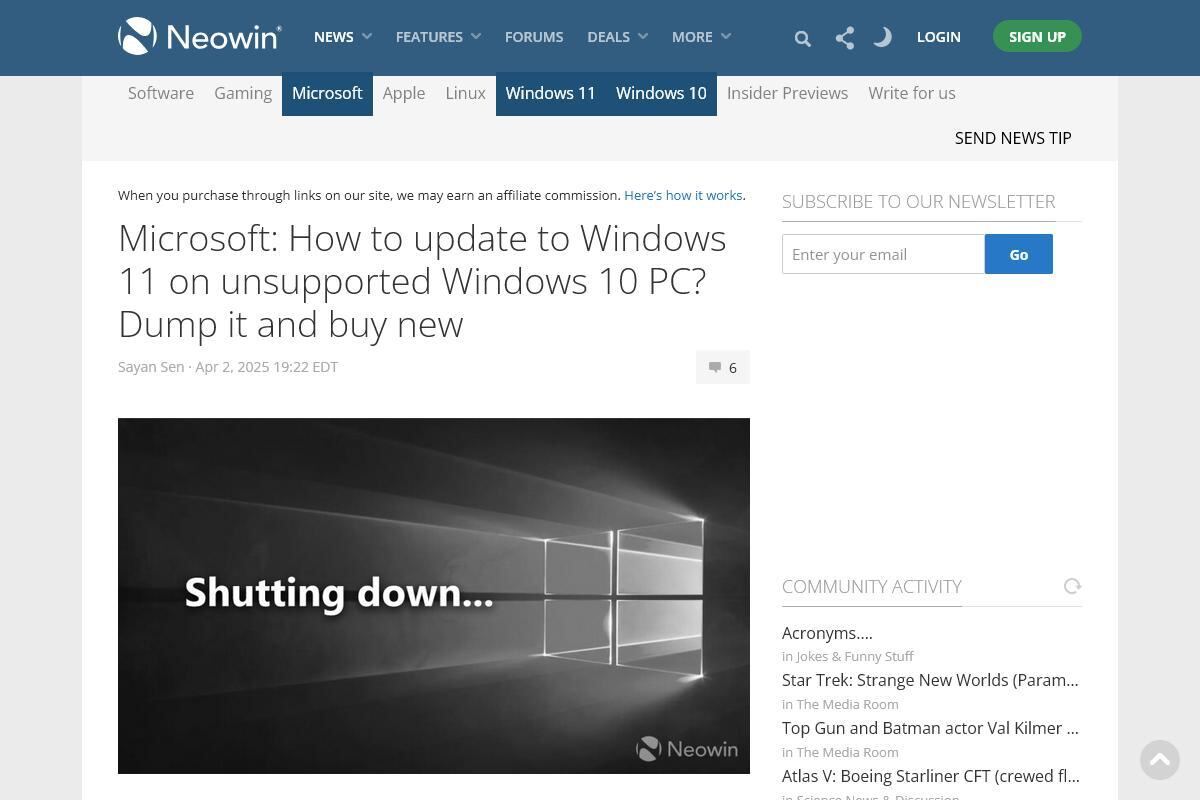Image resolution: width=1200 pixels, height=800 pixels.
Task: Switch to the Windows 11 section
Action: pos(550,93)
